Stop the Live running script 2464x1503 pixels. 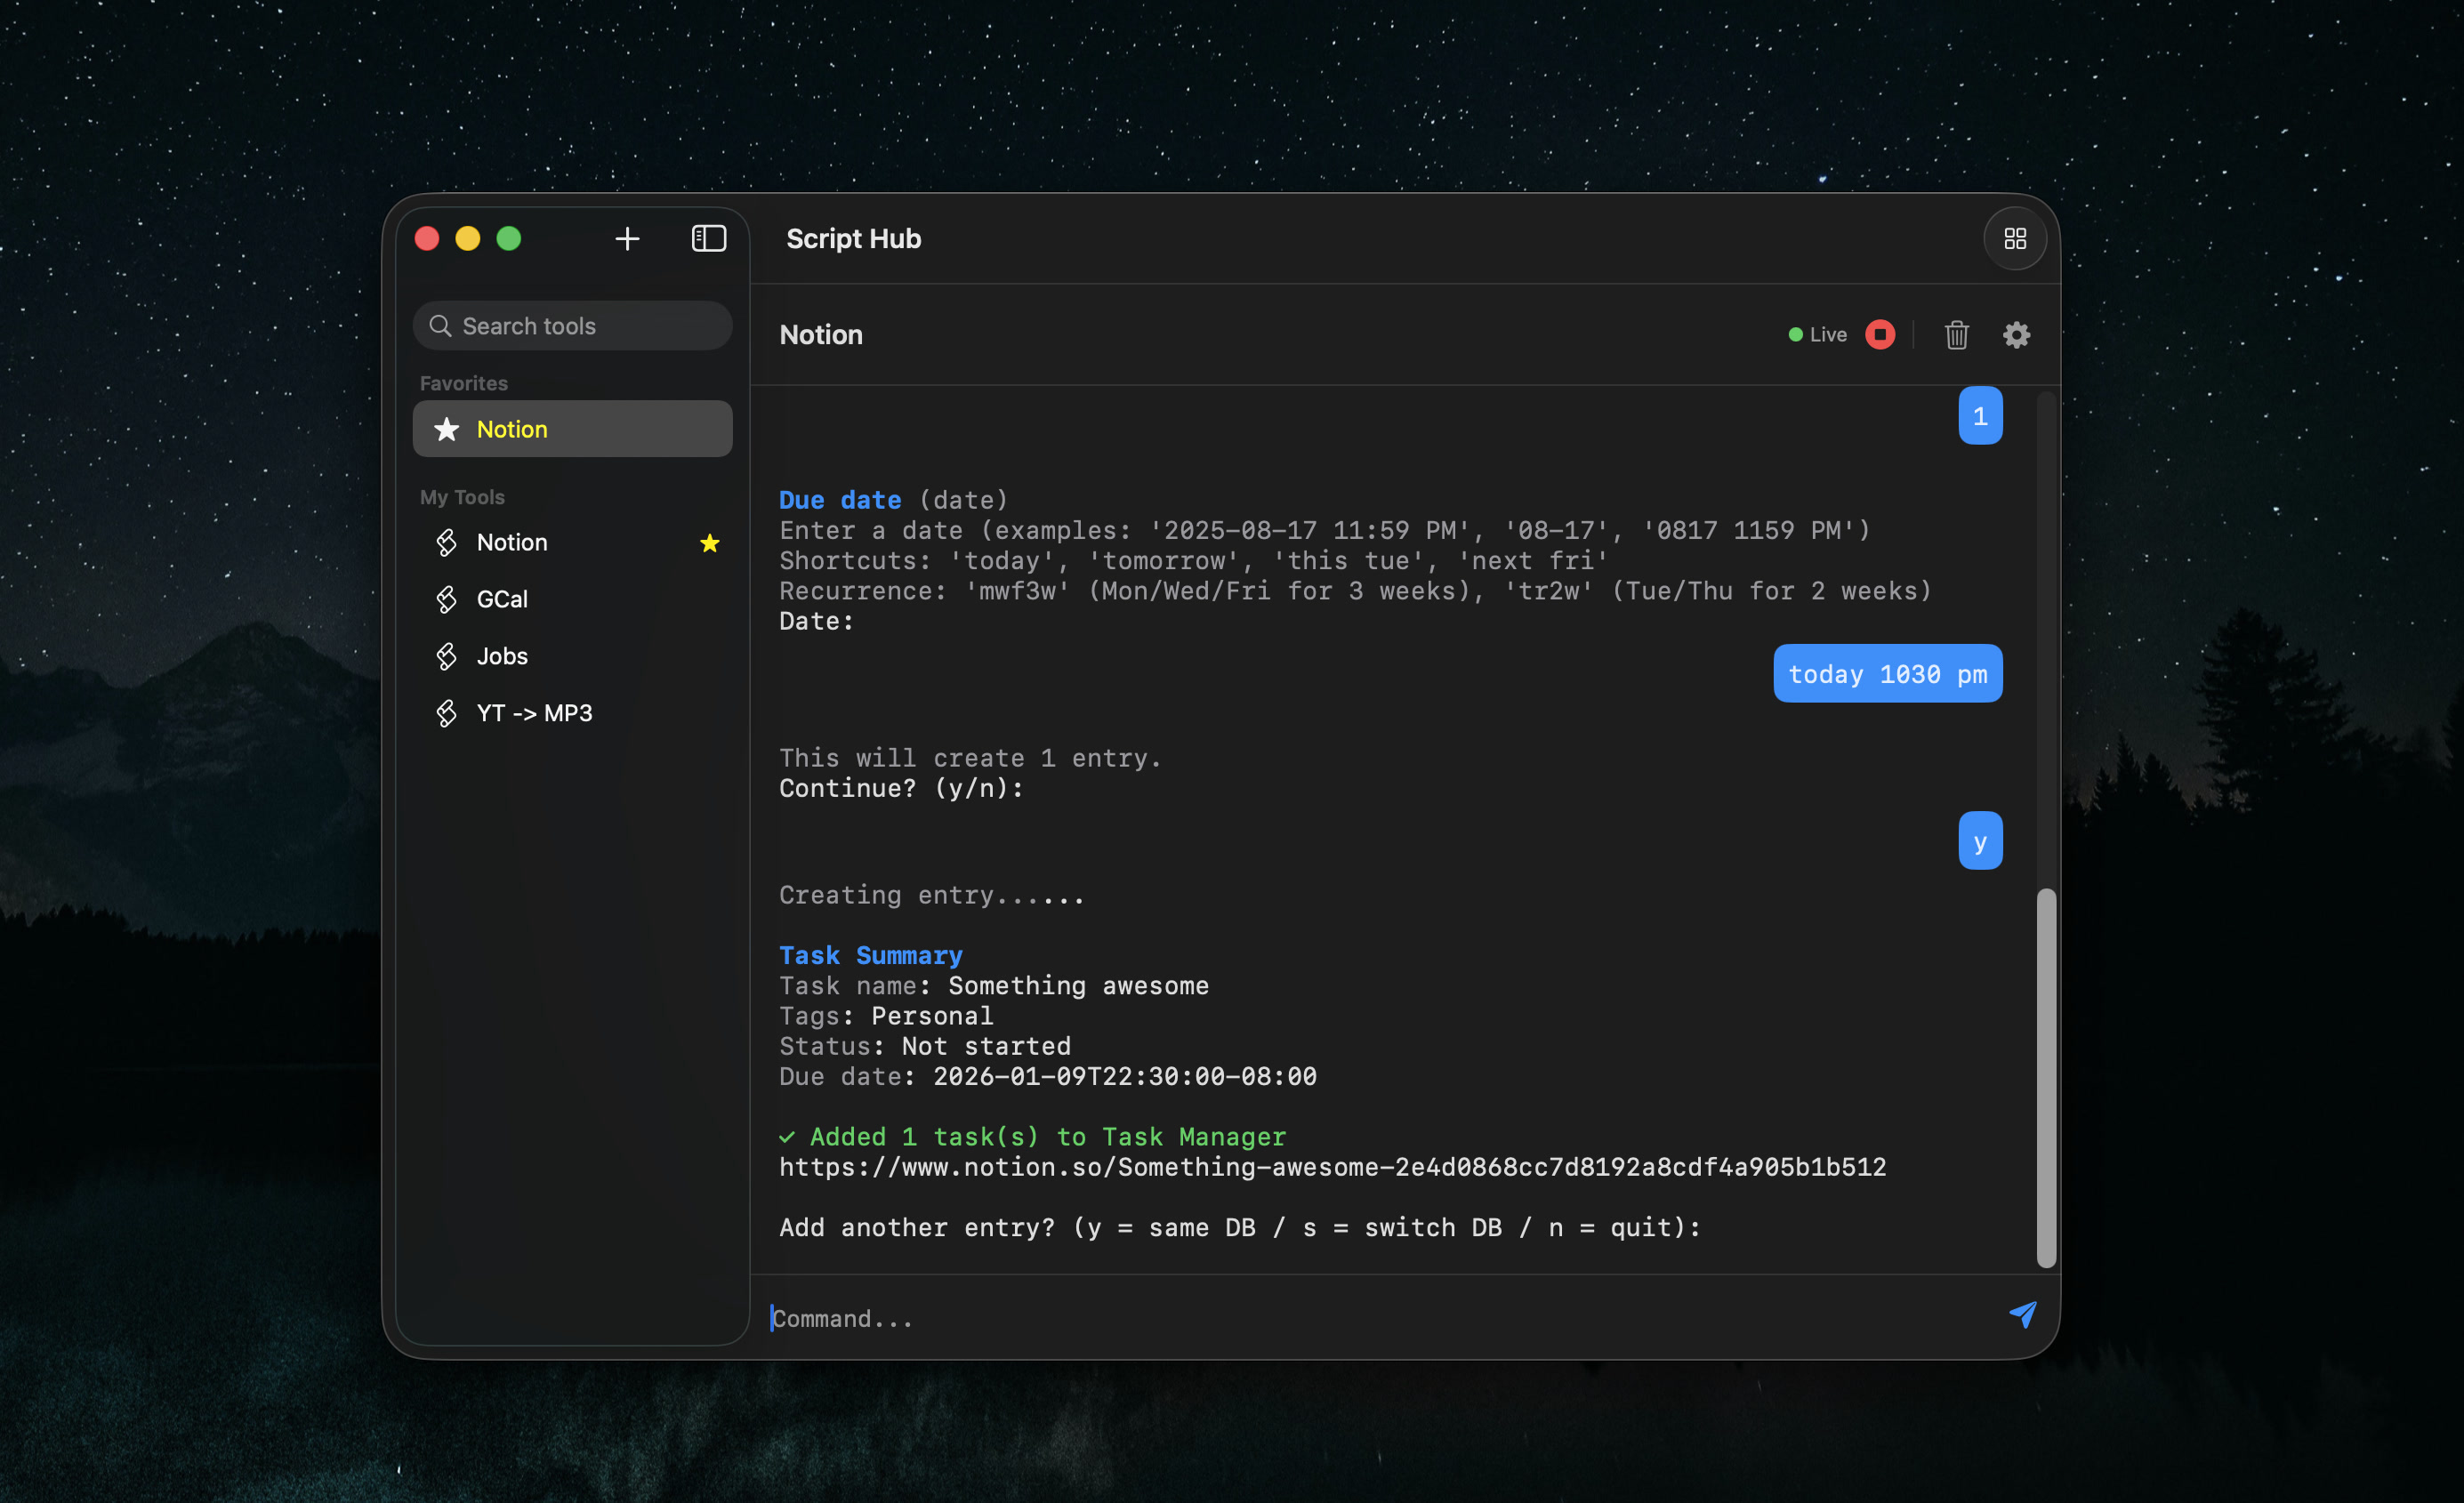1879,334
